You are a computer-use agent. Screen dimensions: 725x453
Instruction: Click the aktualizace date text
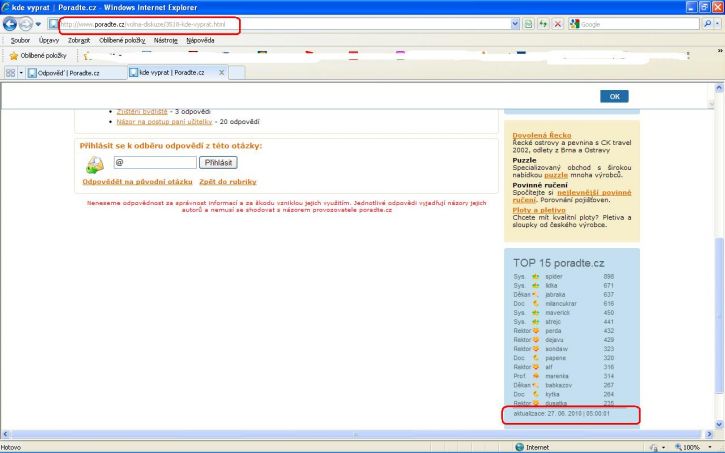click(x=562, y=413)
